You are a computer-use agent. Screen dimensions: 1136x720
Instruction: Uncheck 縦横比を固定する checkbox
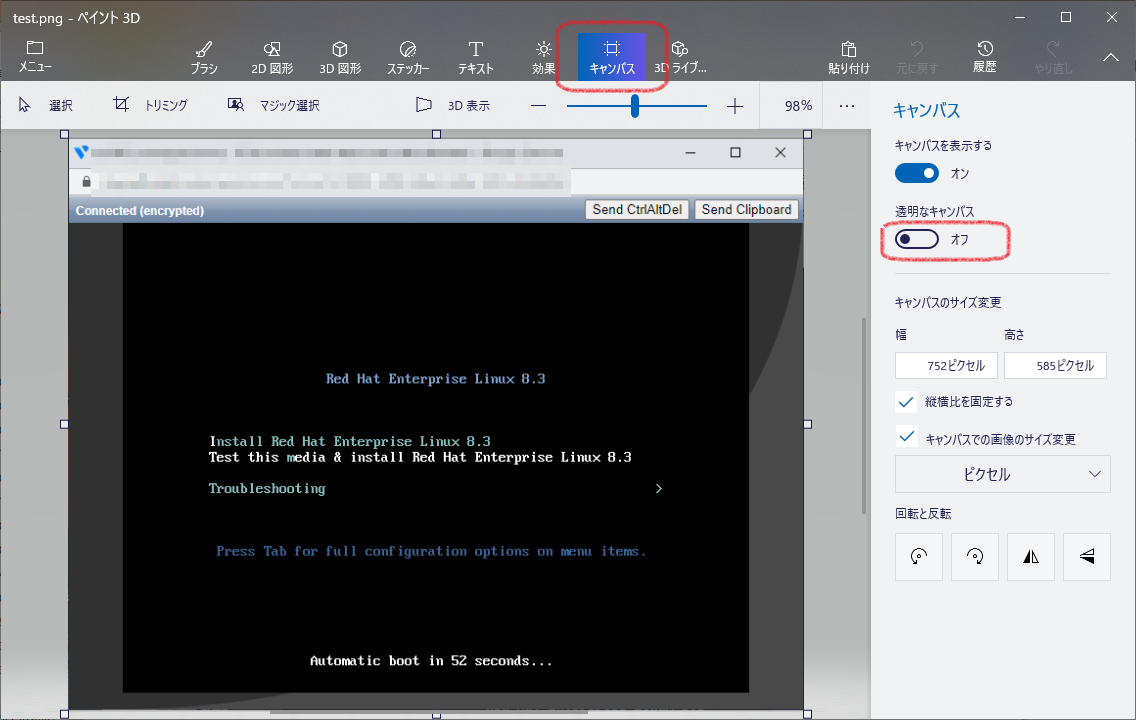pos(906,401)
